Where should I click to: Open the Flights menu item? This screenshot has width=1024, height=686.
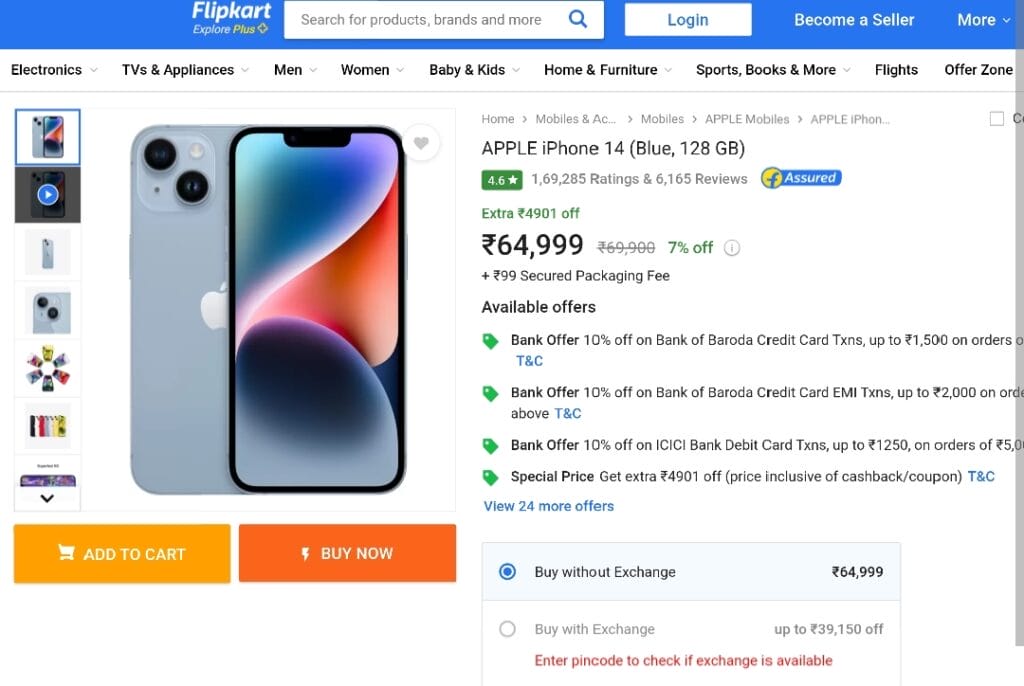click(896, 70)
